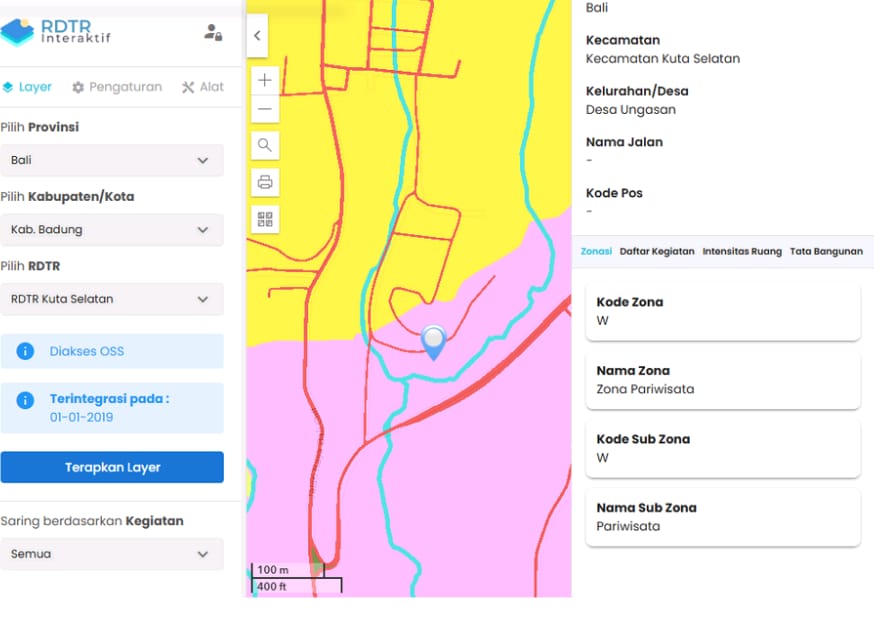Click the Kode Zona card
874x629 pixels.
pos(723,312)
